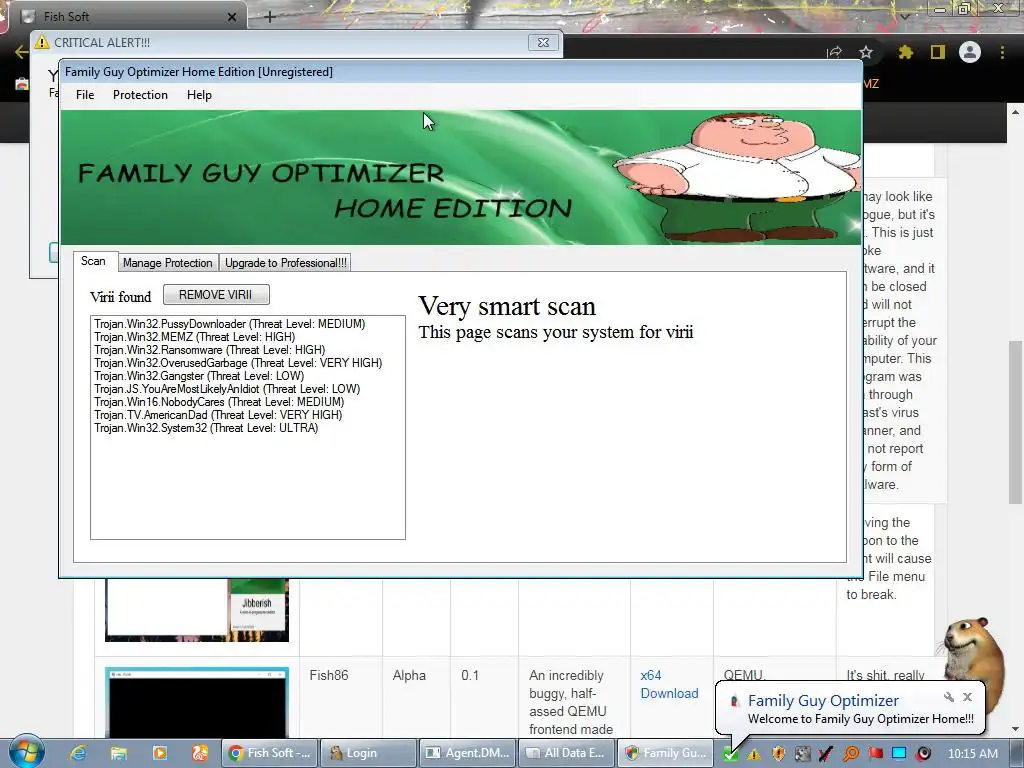Open the UC Browser taskbar icon
This screenshot has height=768, width=1024.
pos(200,753)
